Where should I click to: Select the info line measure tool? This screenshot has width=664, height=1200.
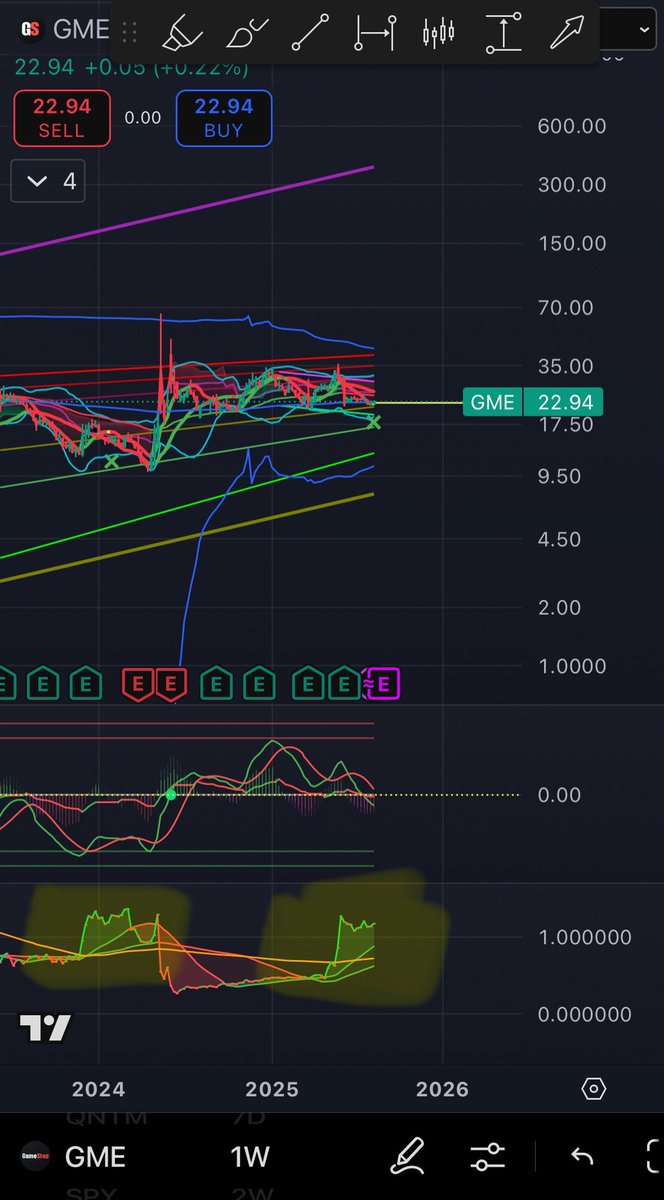[375, 33]
